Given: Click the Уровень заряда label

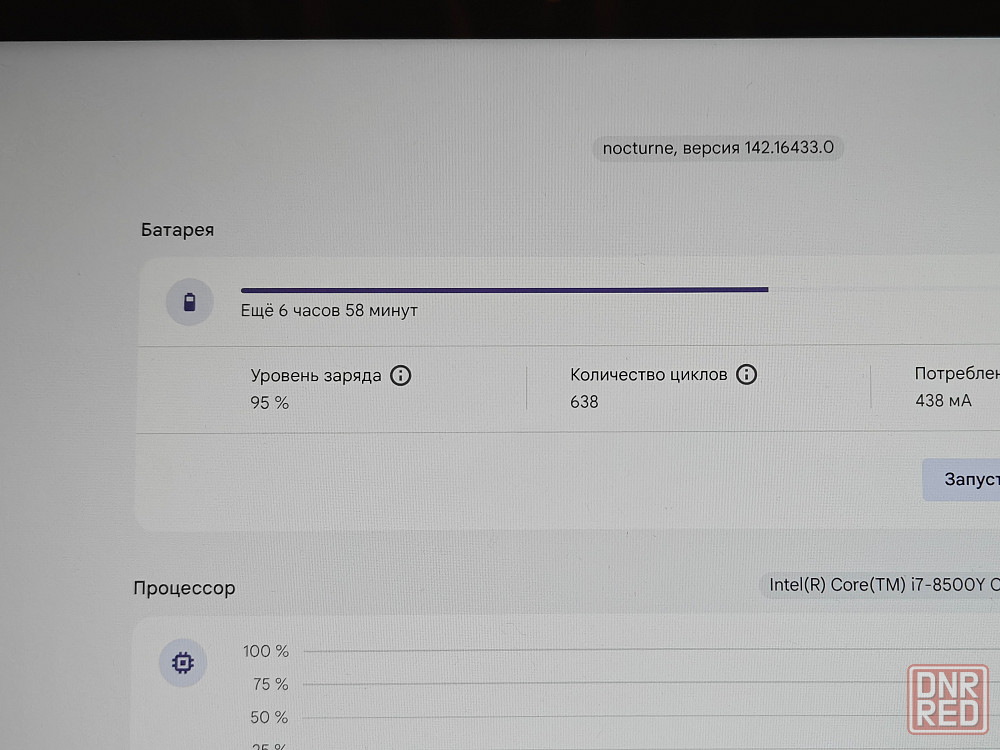Looking at the screenshot, I should pyautogui.click(x=315, y=376).
